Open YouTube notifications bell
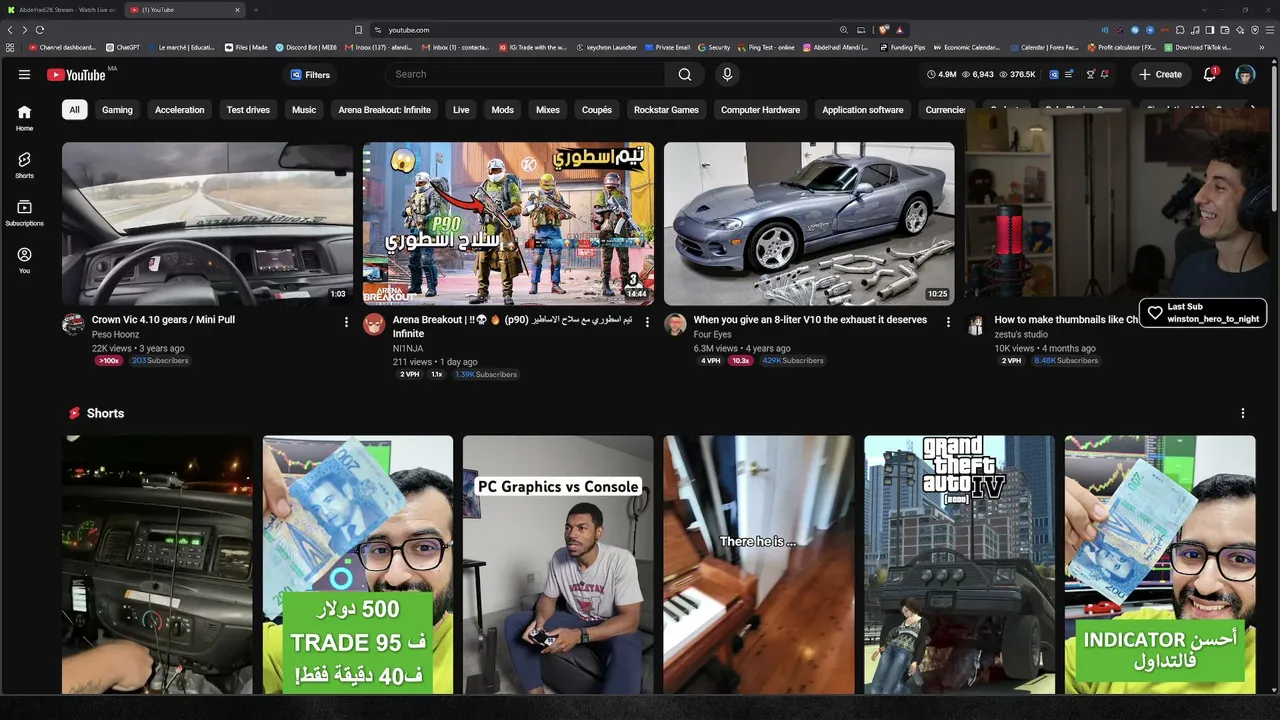Image resolution: width=1280 pixels, height=720 pixels. (1210, 74)
